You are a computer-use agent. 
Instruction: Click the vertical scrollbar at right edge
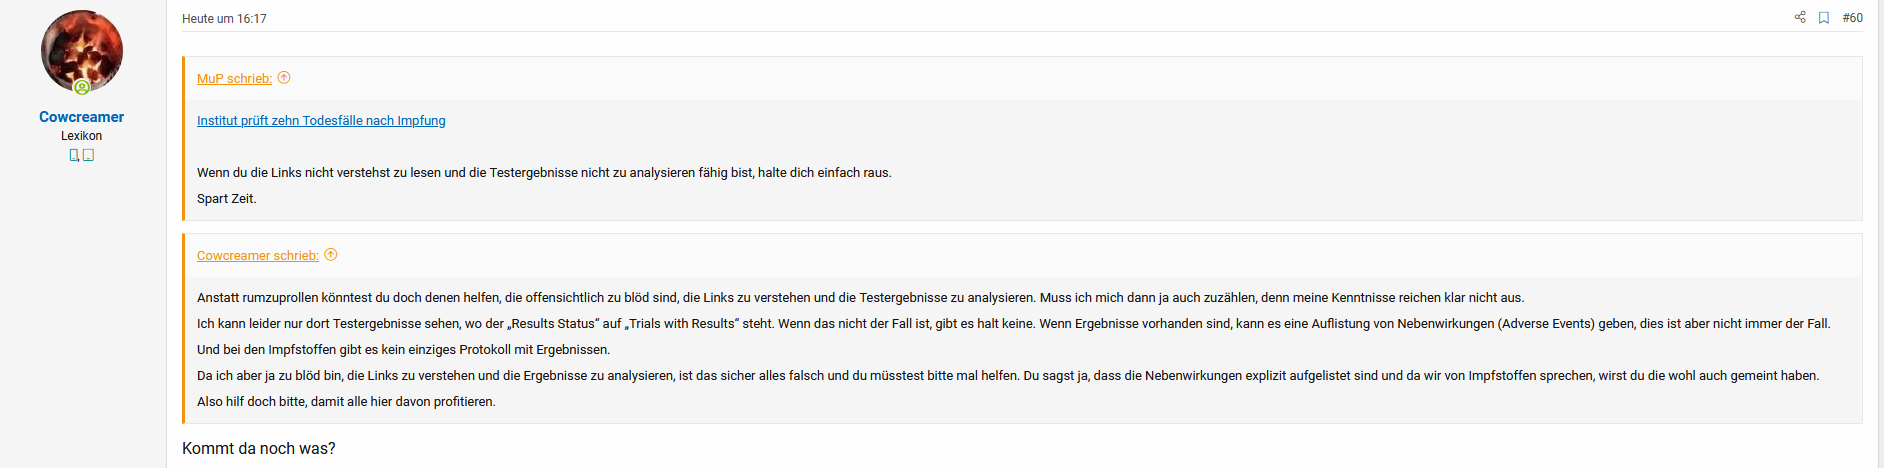[x=1880, y=234]
